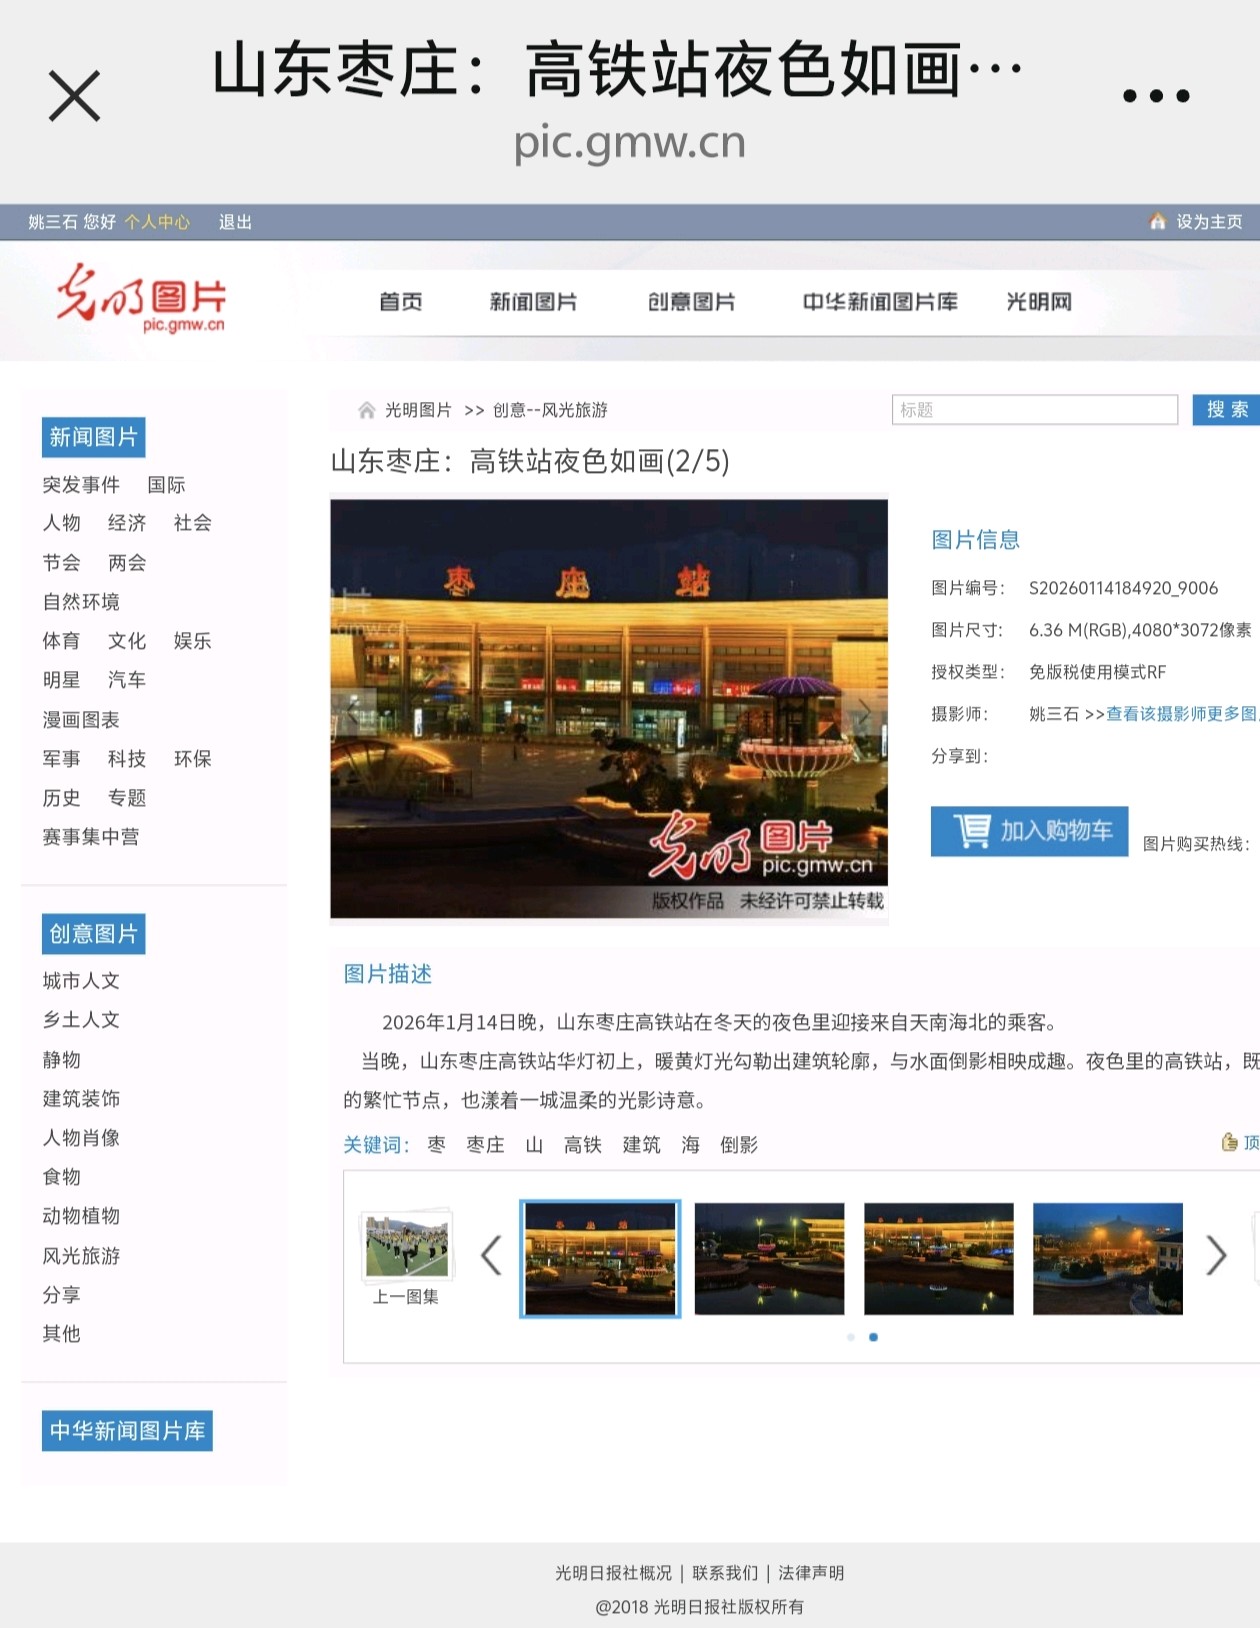Image resolution: width=1260 pixels, height=1628 pixels.
Task: Select the last night-scene thumbnail in strip
Action: click(1107, 1258)
